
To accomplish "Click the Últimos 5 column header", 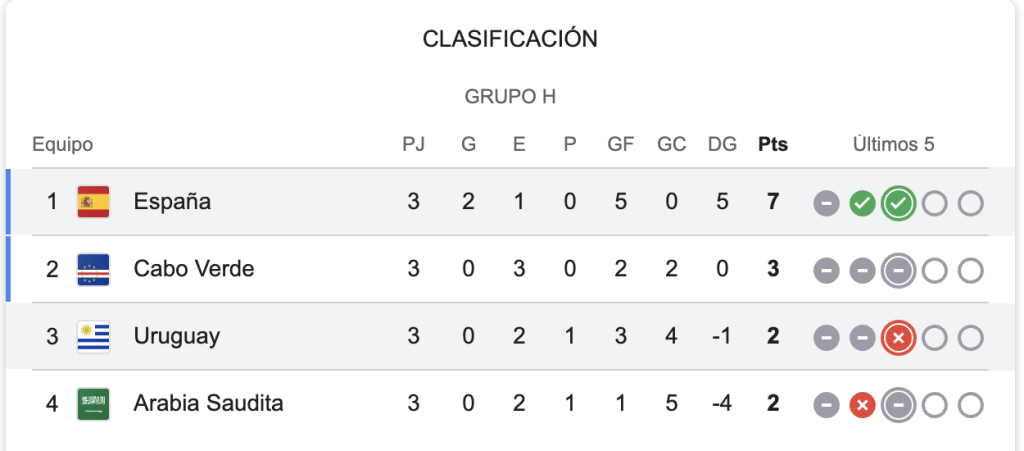I will [893, 144].
